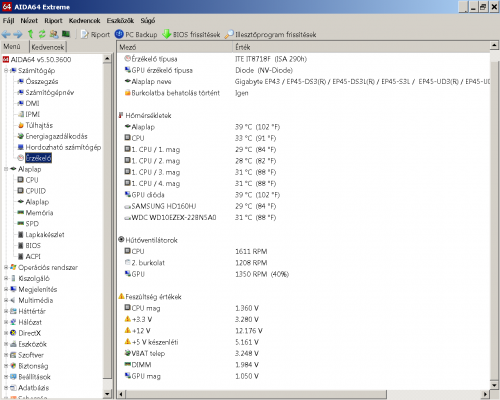Open PC Backup from toolbar
This screenshot has height=400, width=500.
(136, 34)
